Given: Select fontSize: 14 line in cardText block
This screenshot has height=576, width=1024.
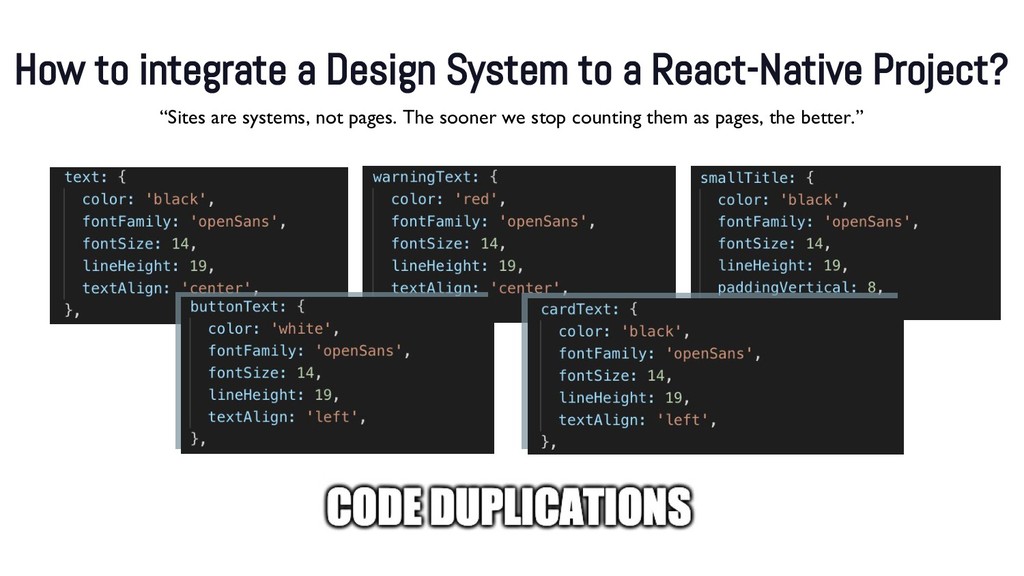Looking at the screenshot, I should [615, 376].
